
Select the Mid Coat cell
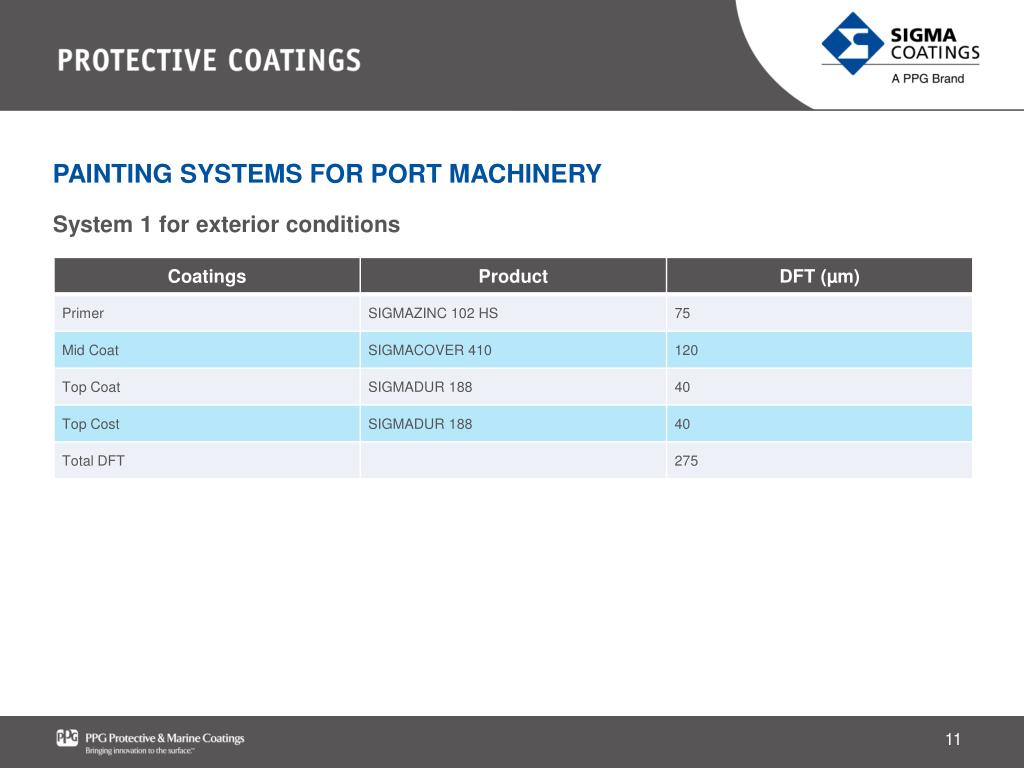point(207,350)
